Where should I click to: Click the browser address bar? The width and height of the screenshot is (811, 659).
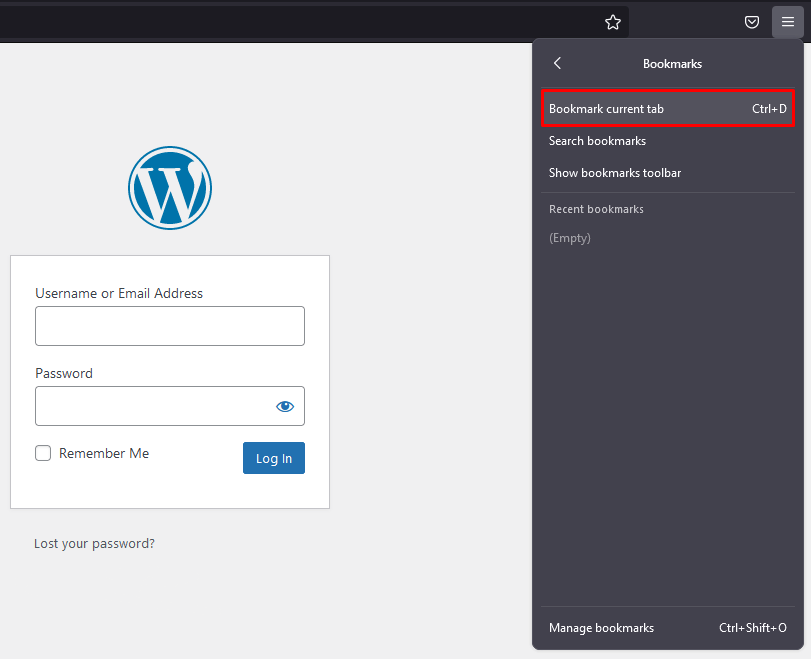300,22
